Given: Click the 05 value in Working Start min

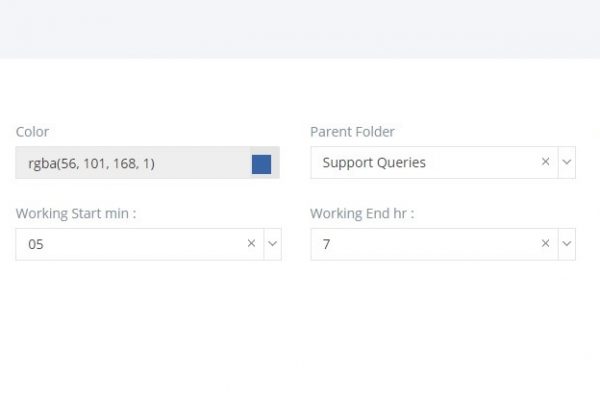Looking at the screenshot, I should click(x=36, y=244).
